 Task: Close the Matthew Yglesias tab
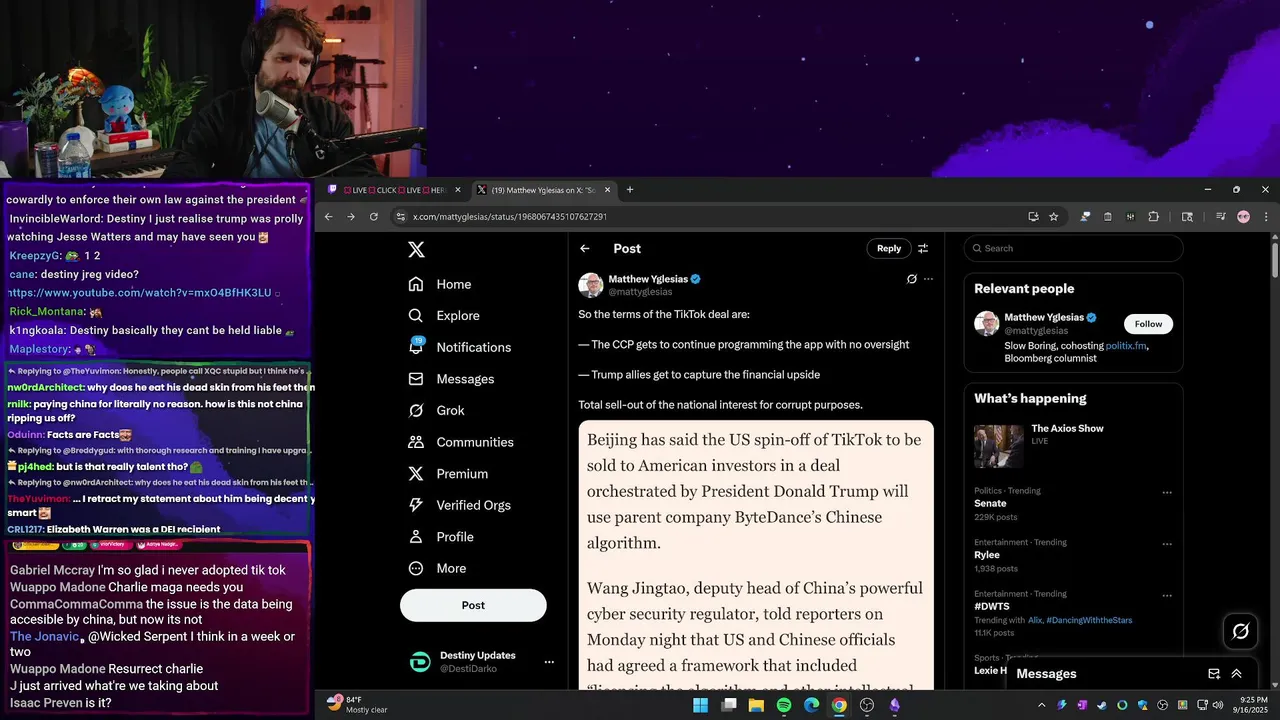[608, 190]
